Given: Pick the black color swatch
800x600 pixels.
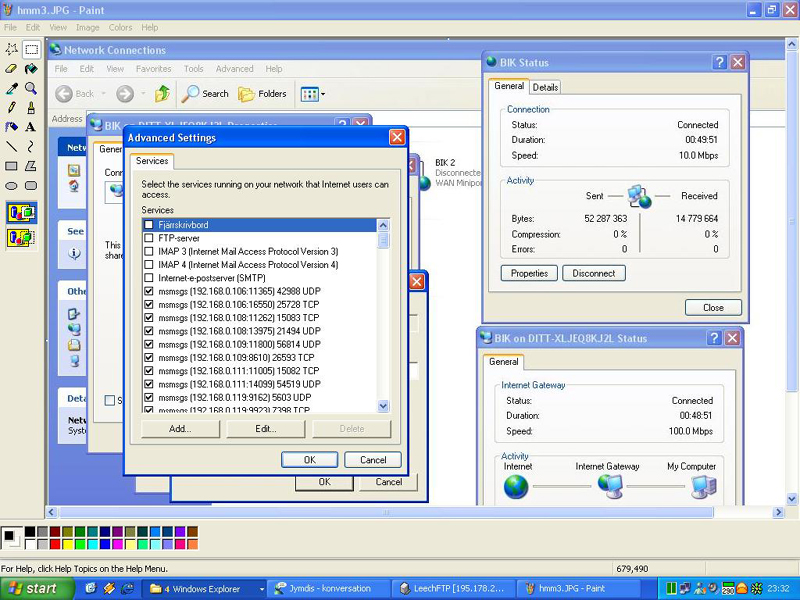Looking at the screenshot, I should tap(31, 532).
